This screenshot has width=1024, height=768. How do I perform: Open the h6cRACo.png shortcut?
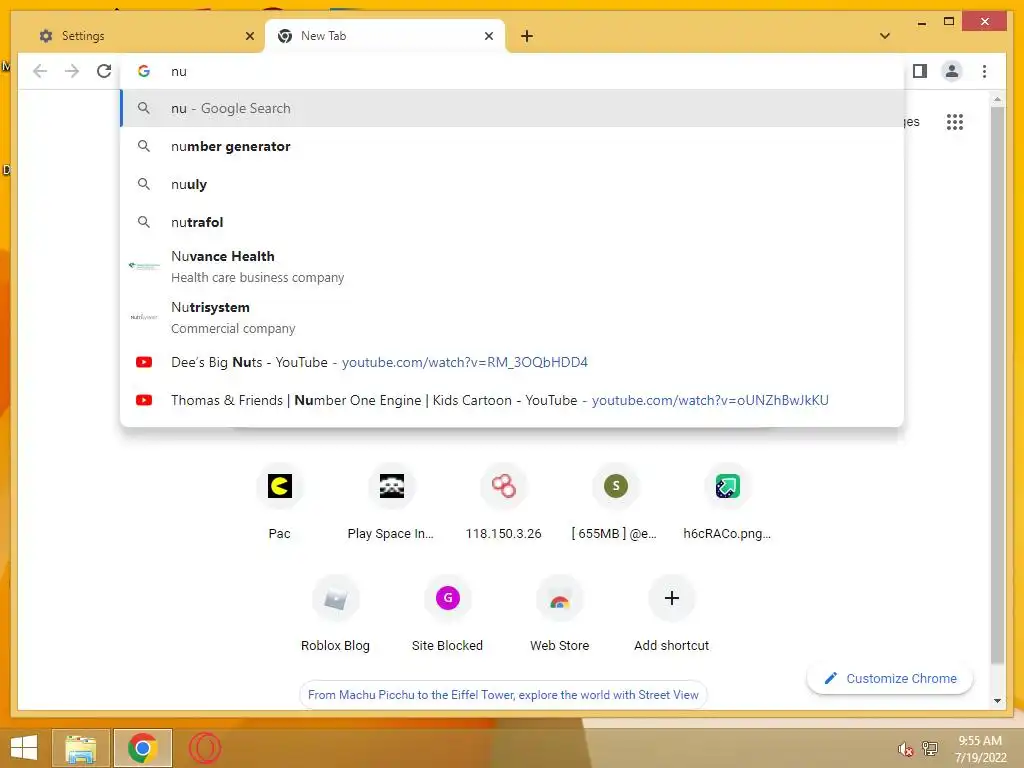(727, 487)
